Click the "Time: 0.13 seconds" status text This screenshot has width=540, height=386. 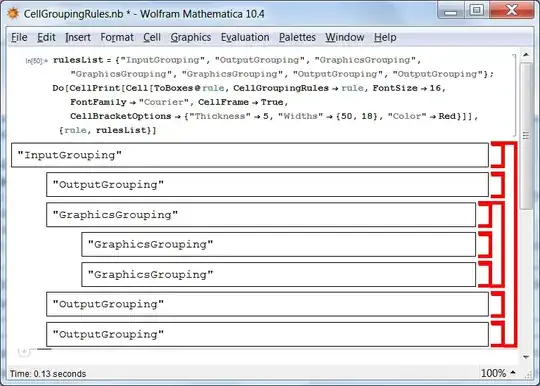click(x=48, y=374)
